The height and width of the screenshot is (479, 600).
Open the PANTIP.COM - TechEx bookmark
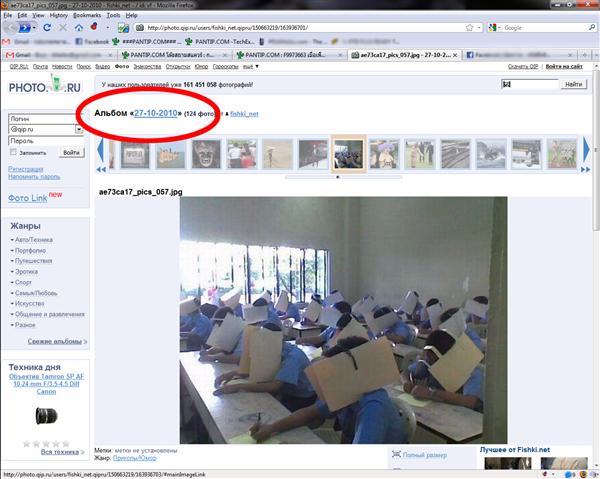coord(220,41)
